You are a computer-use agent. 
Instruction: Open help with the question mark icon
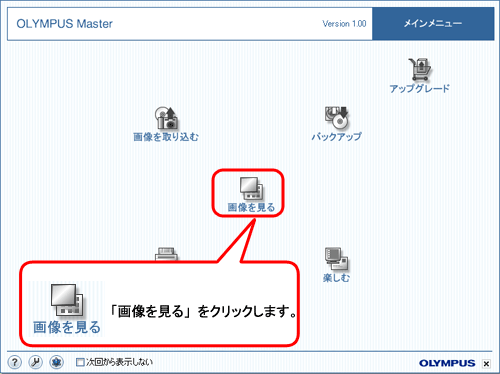(15, 362)
